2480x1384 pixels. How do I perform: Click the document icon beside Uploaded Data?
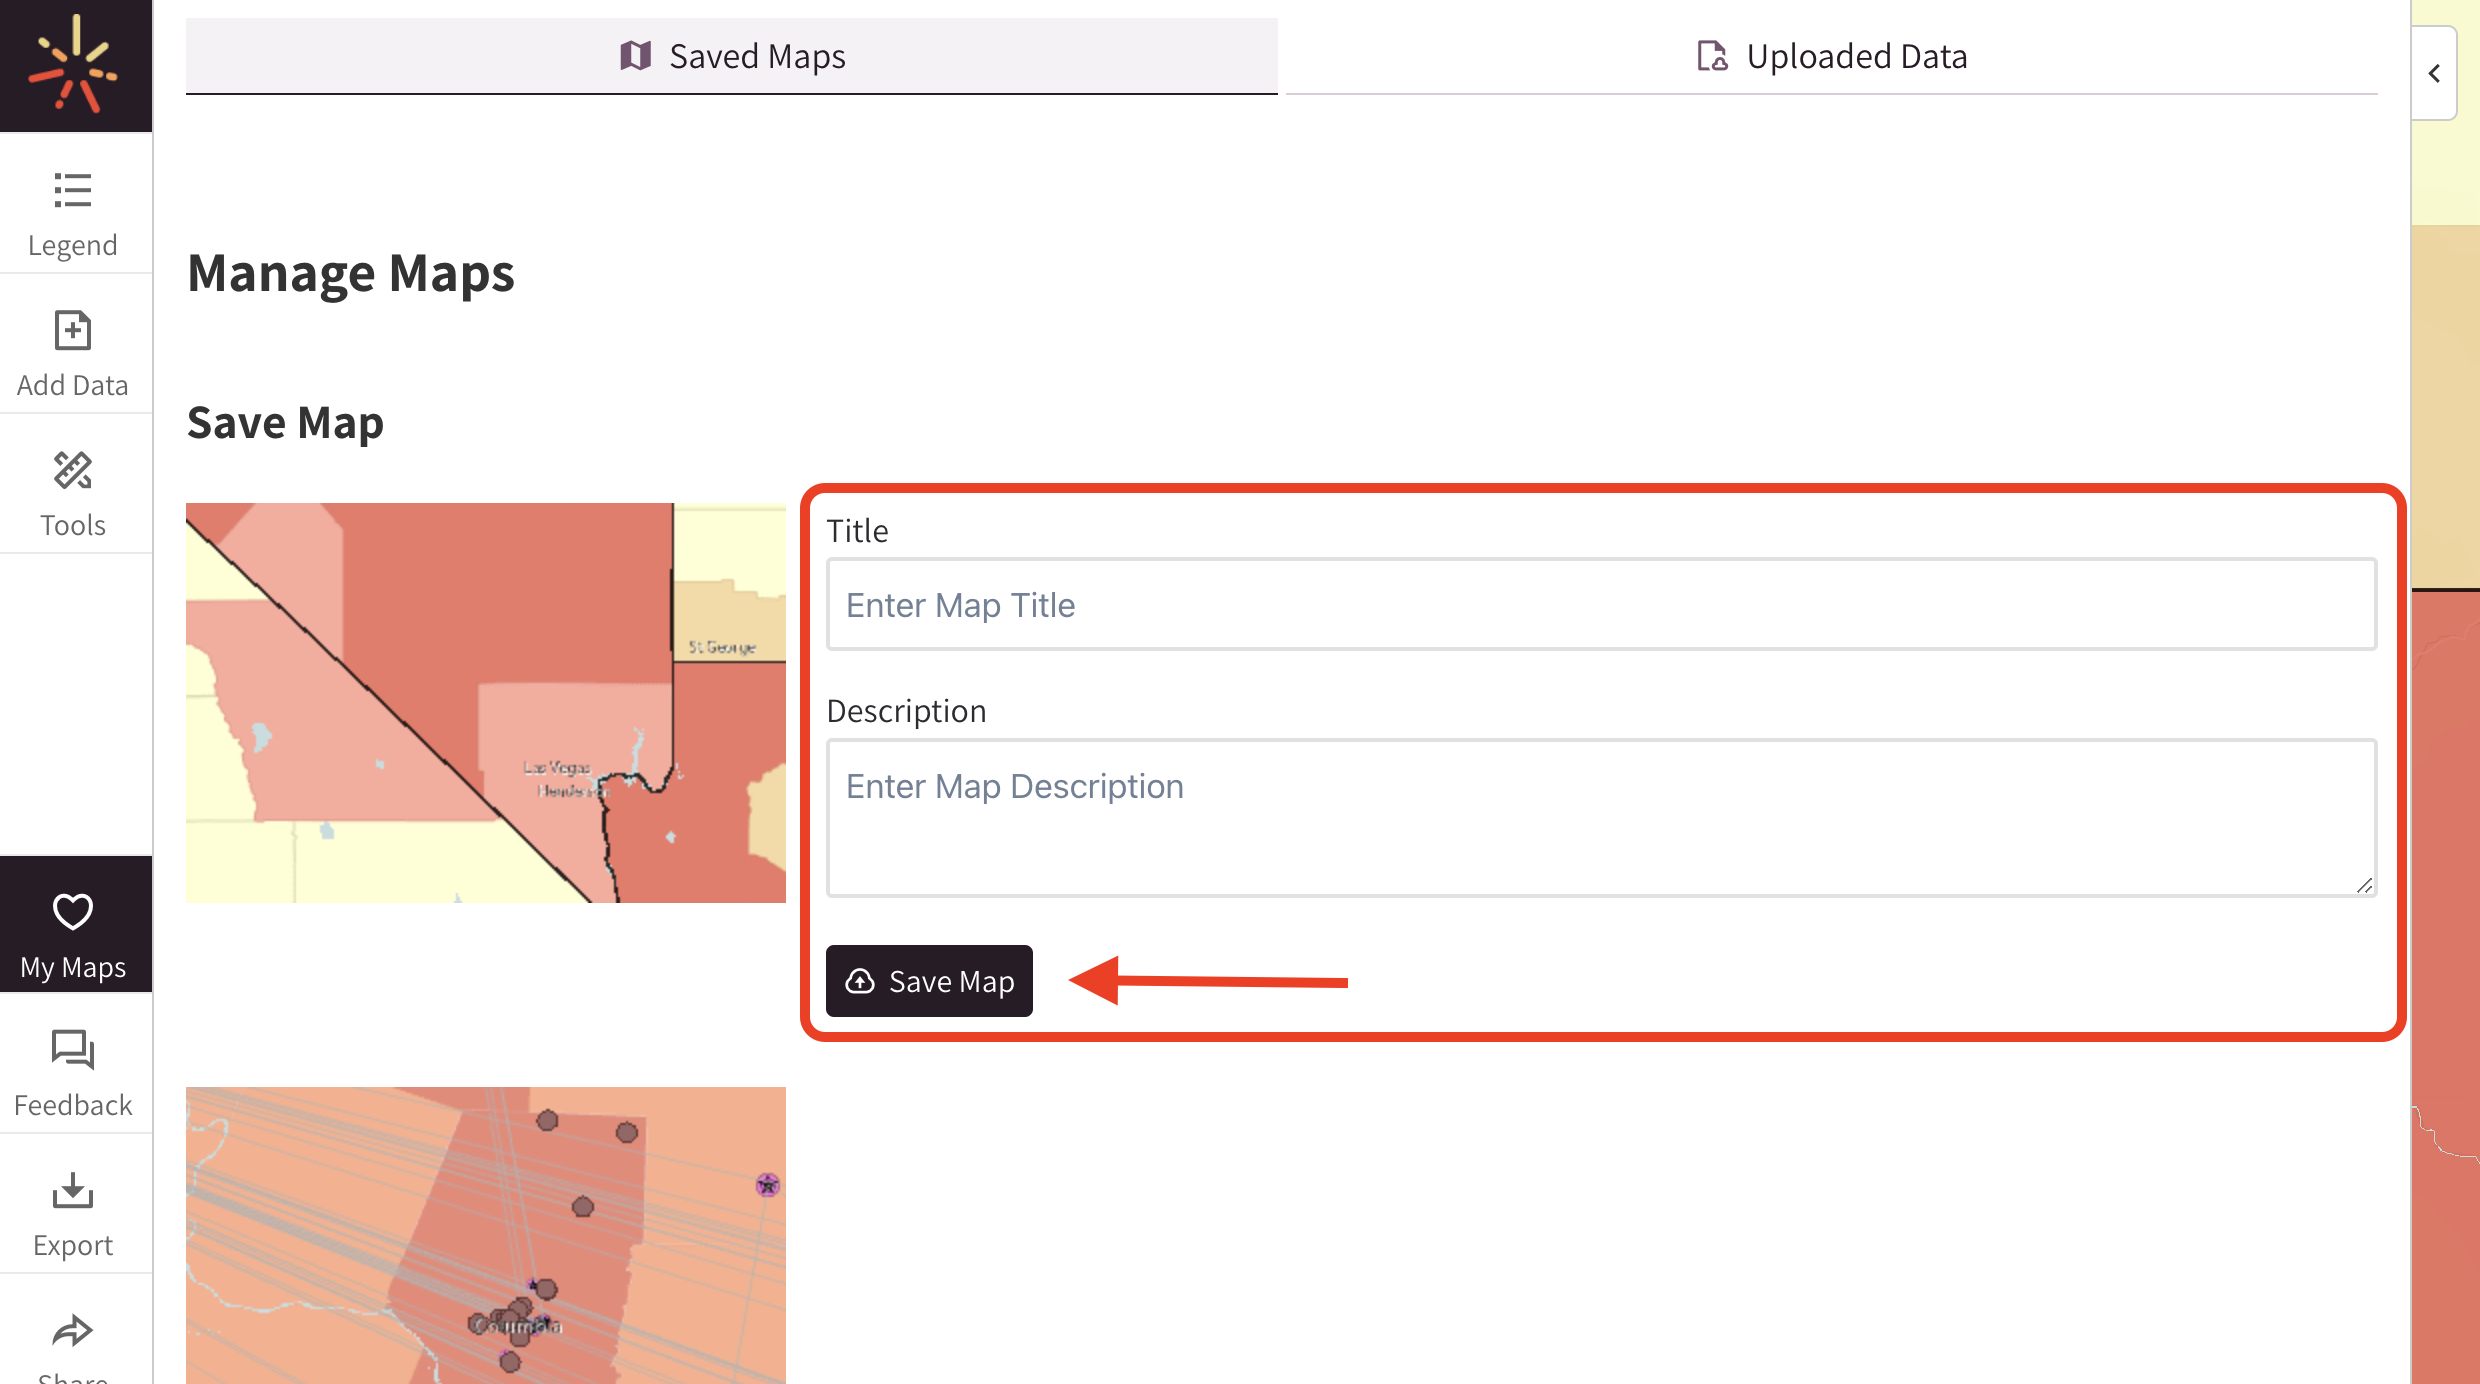[1712, 57]
